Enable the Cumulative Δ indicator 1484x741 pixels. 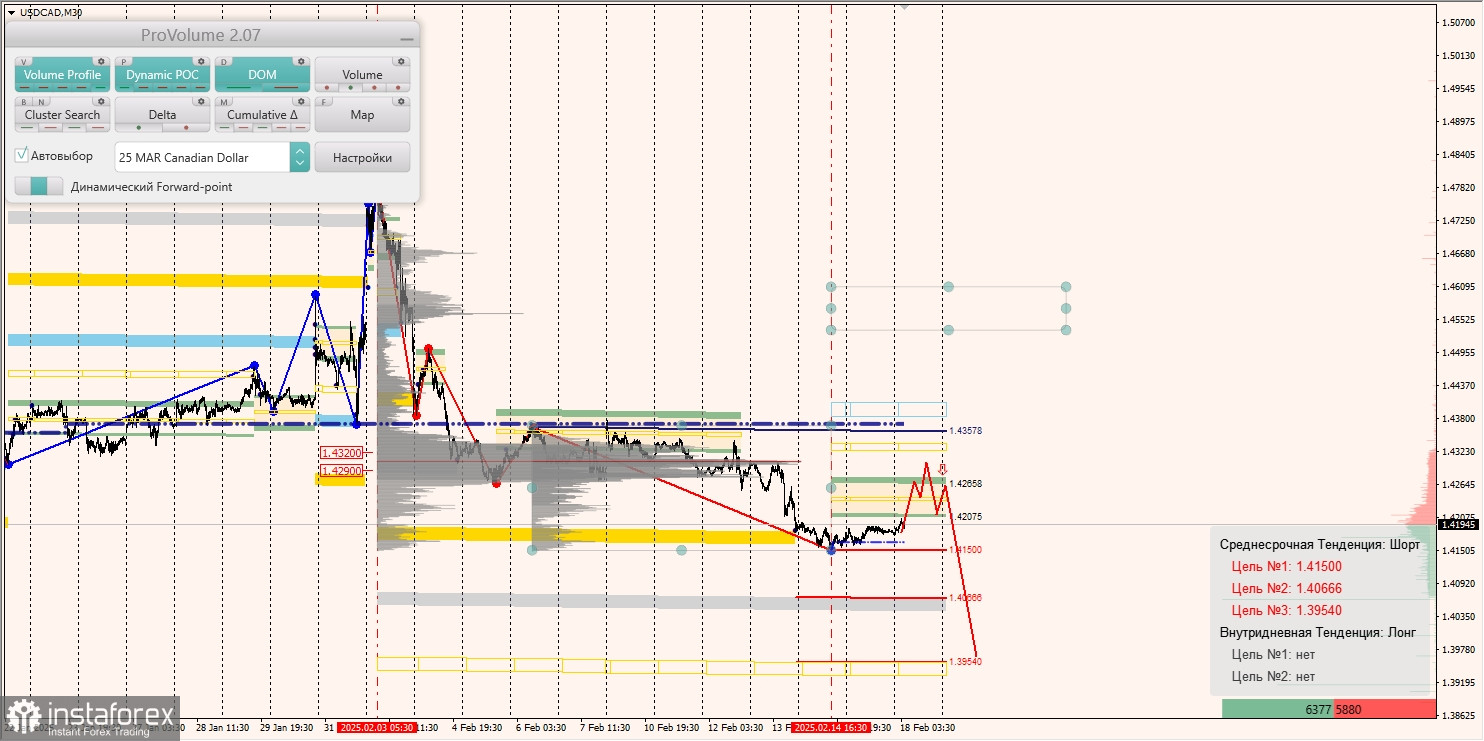262,115
